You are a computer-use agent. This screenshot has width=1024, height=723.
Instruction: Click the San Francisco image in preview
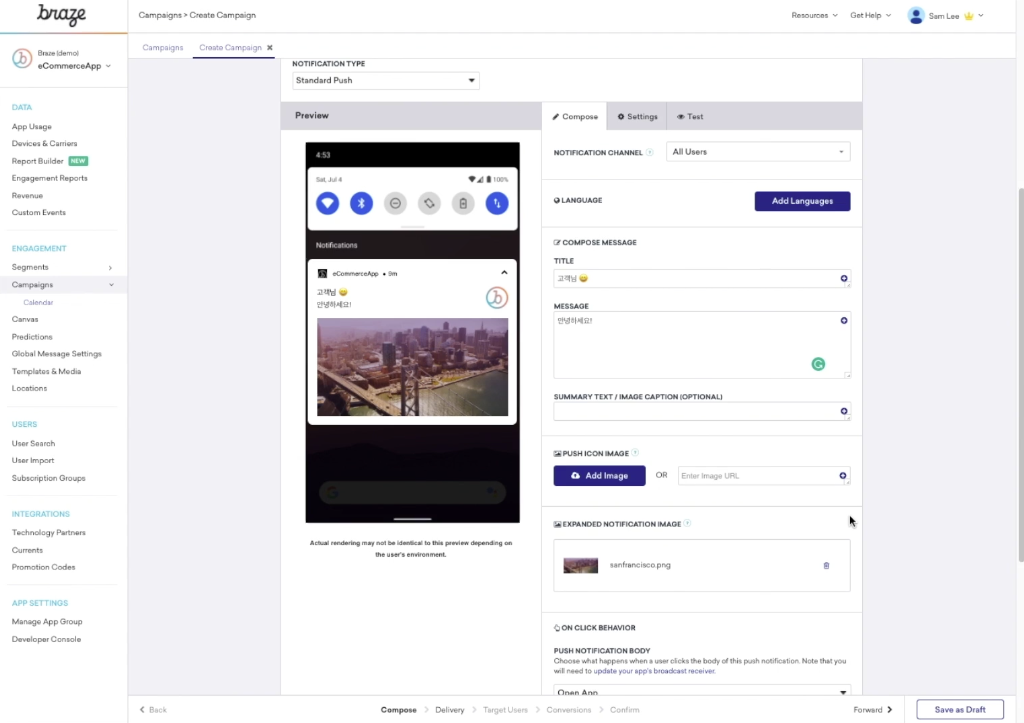pyautogui.click(x=413, y=367)
